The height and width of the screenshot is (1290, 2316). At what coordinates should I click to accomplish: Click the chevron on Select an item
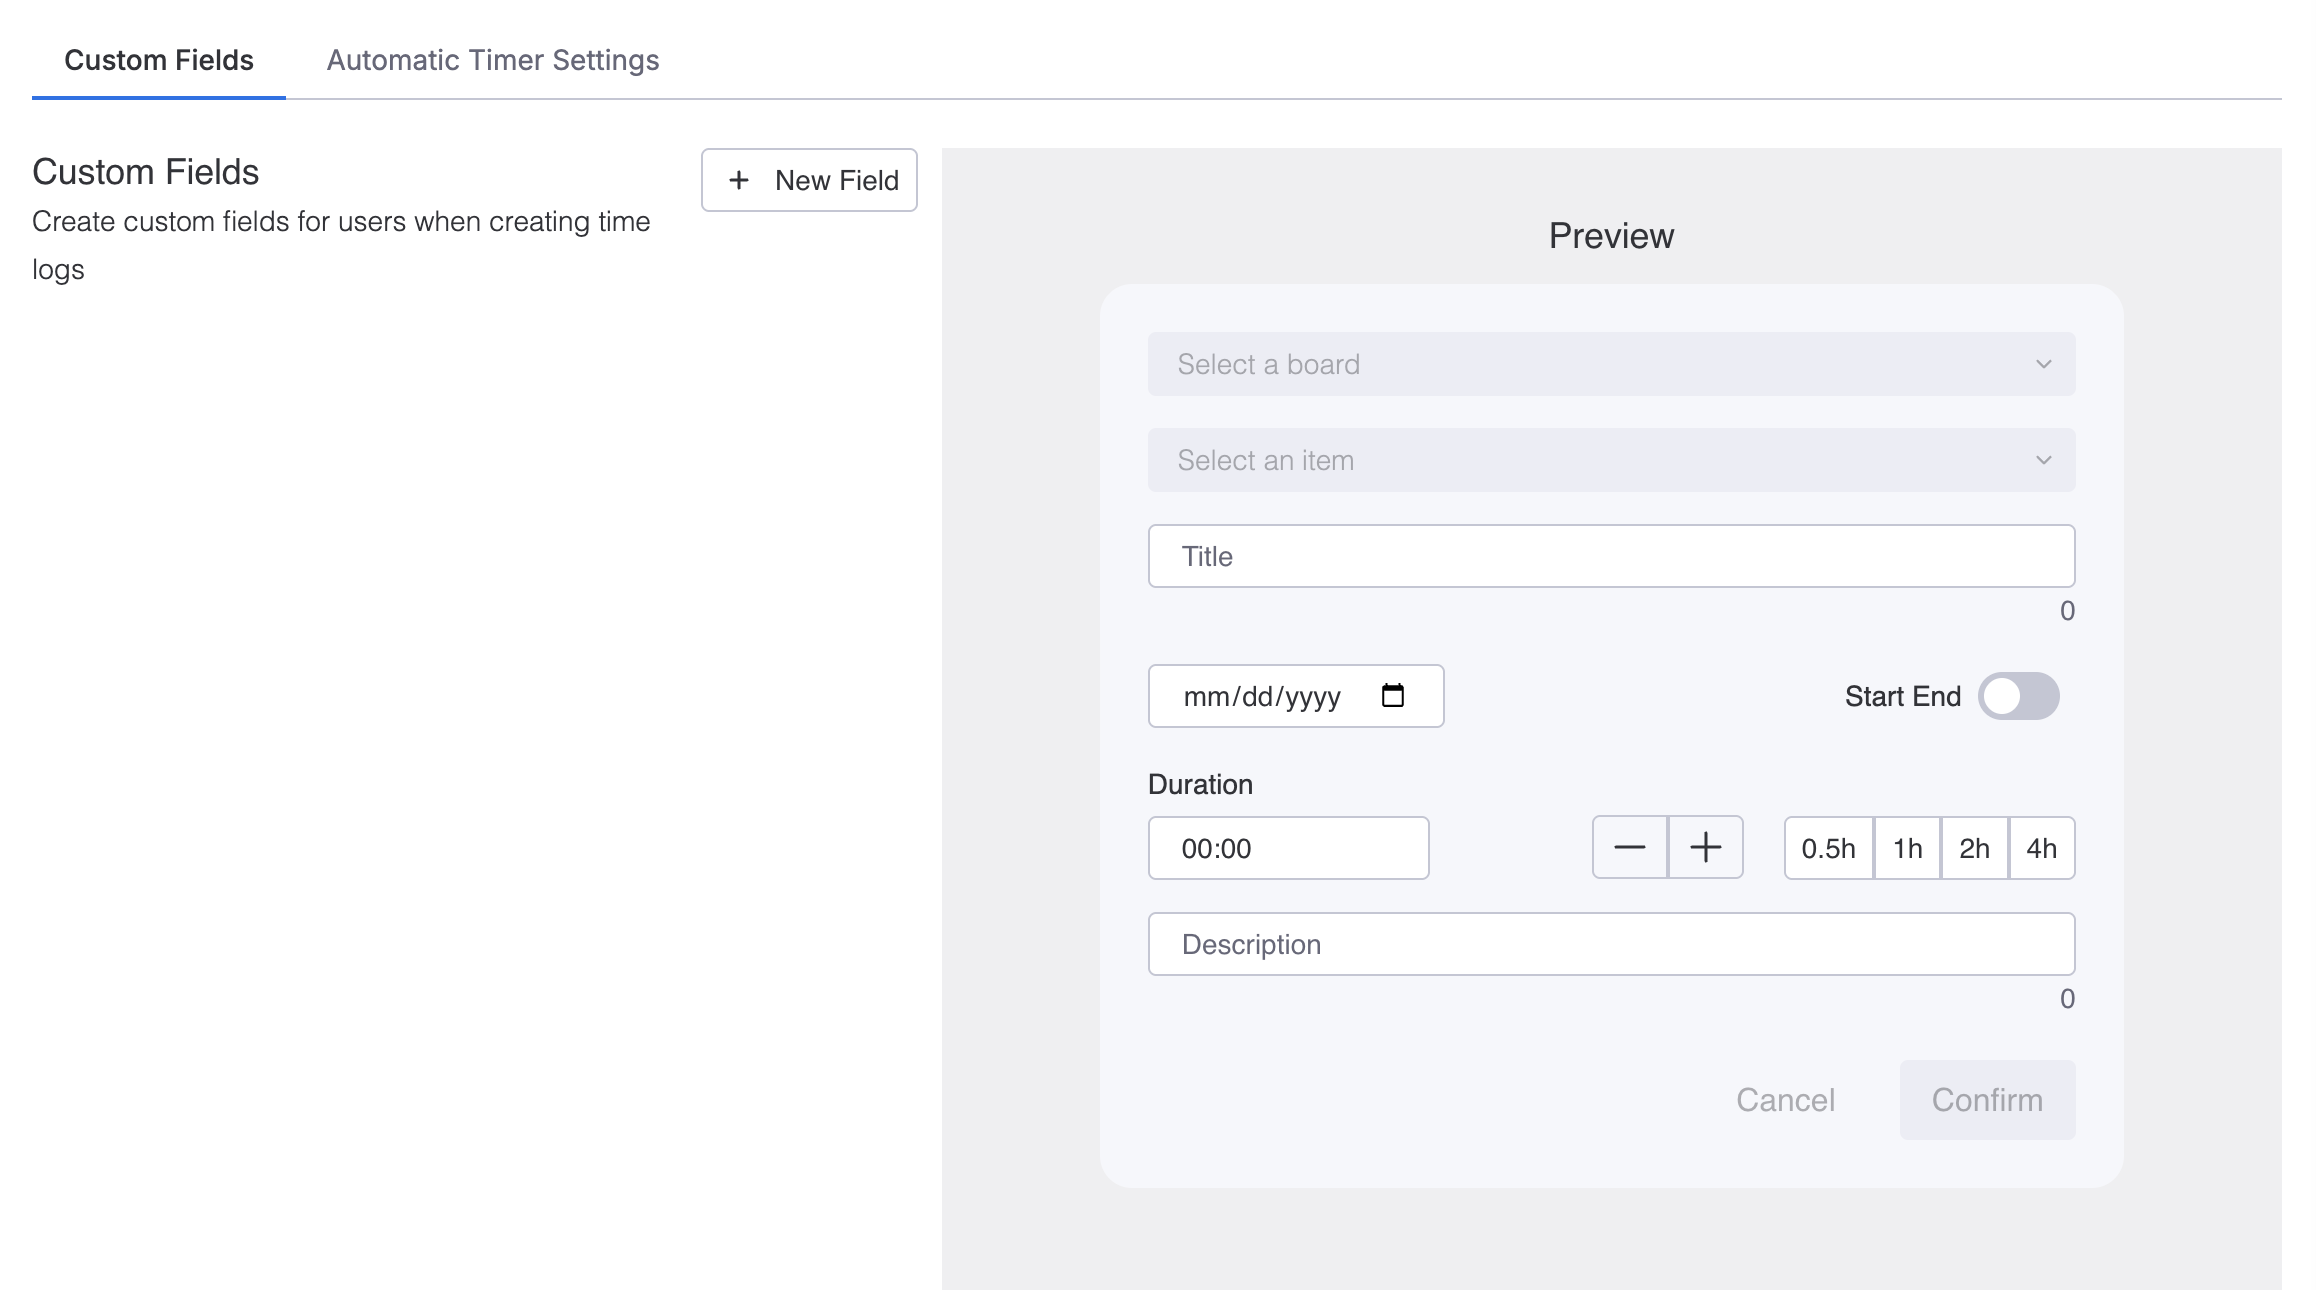click(x=2044, y=460)
